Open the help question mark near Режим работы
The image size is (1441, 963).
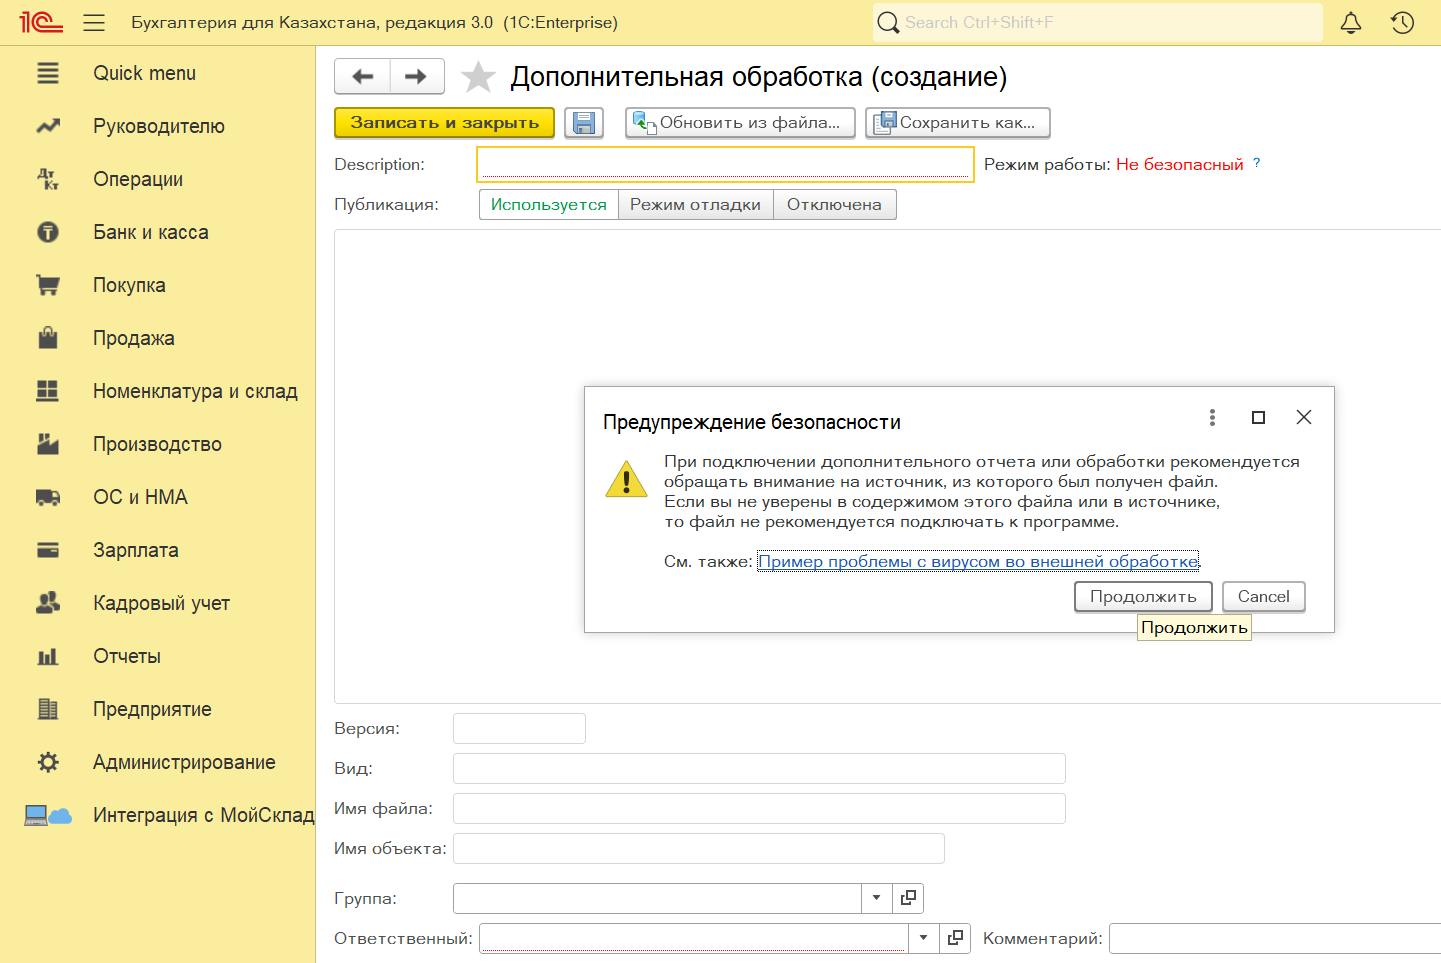[x=1257, y=163]
